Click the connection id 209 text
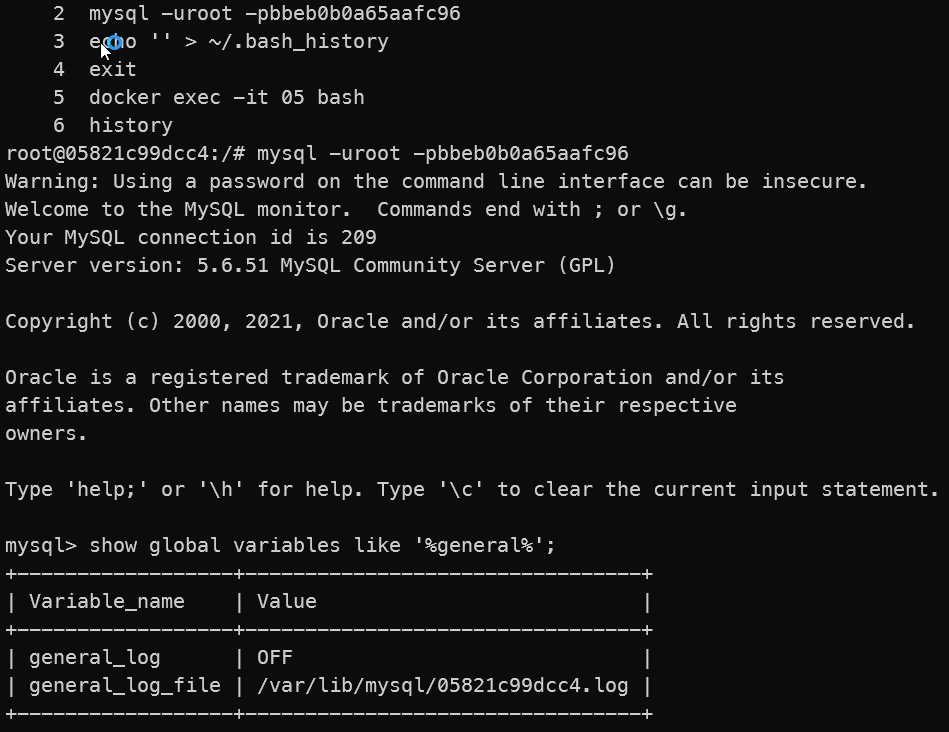Viewport: 949px width, 732px height. pos(191,238)
